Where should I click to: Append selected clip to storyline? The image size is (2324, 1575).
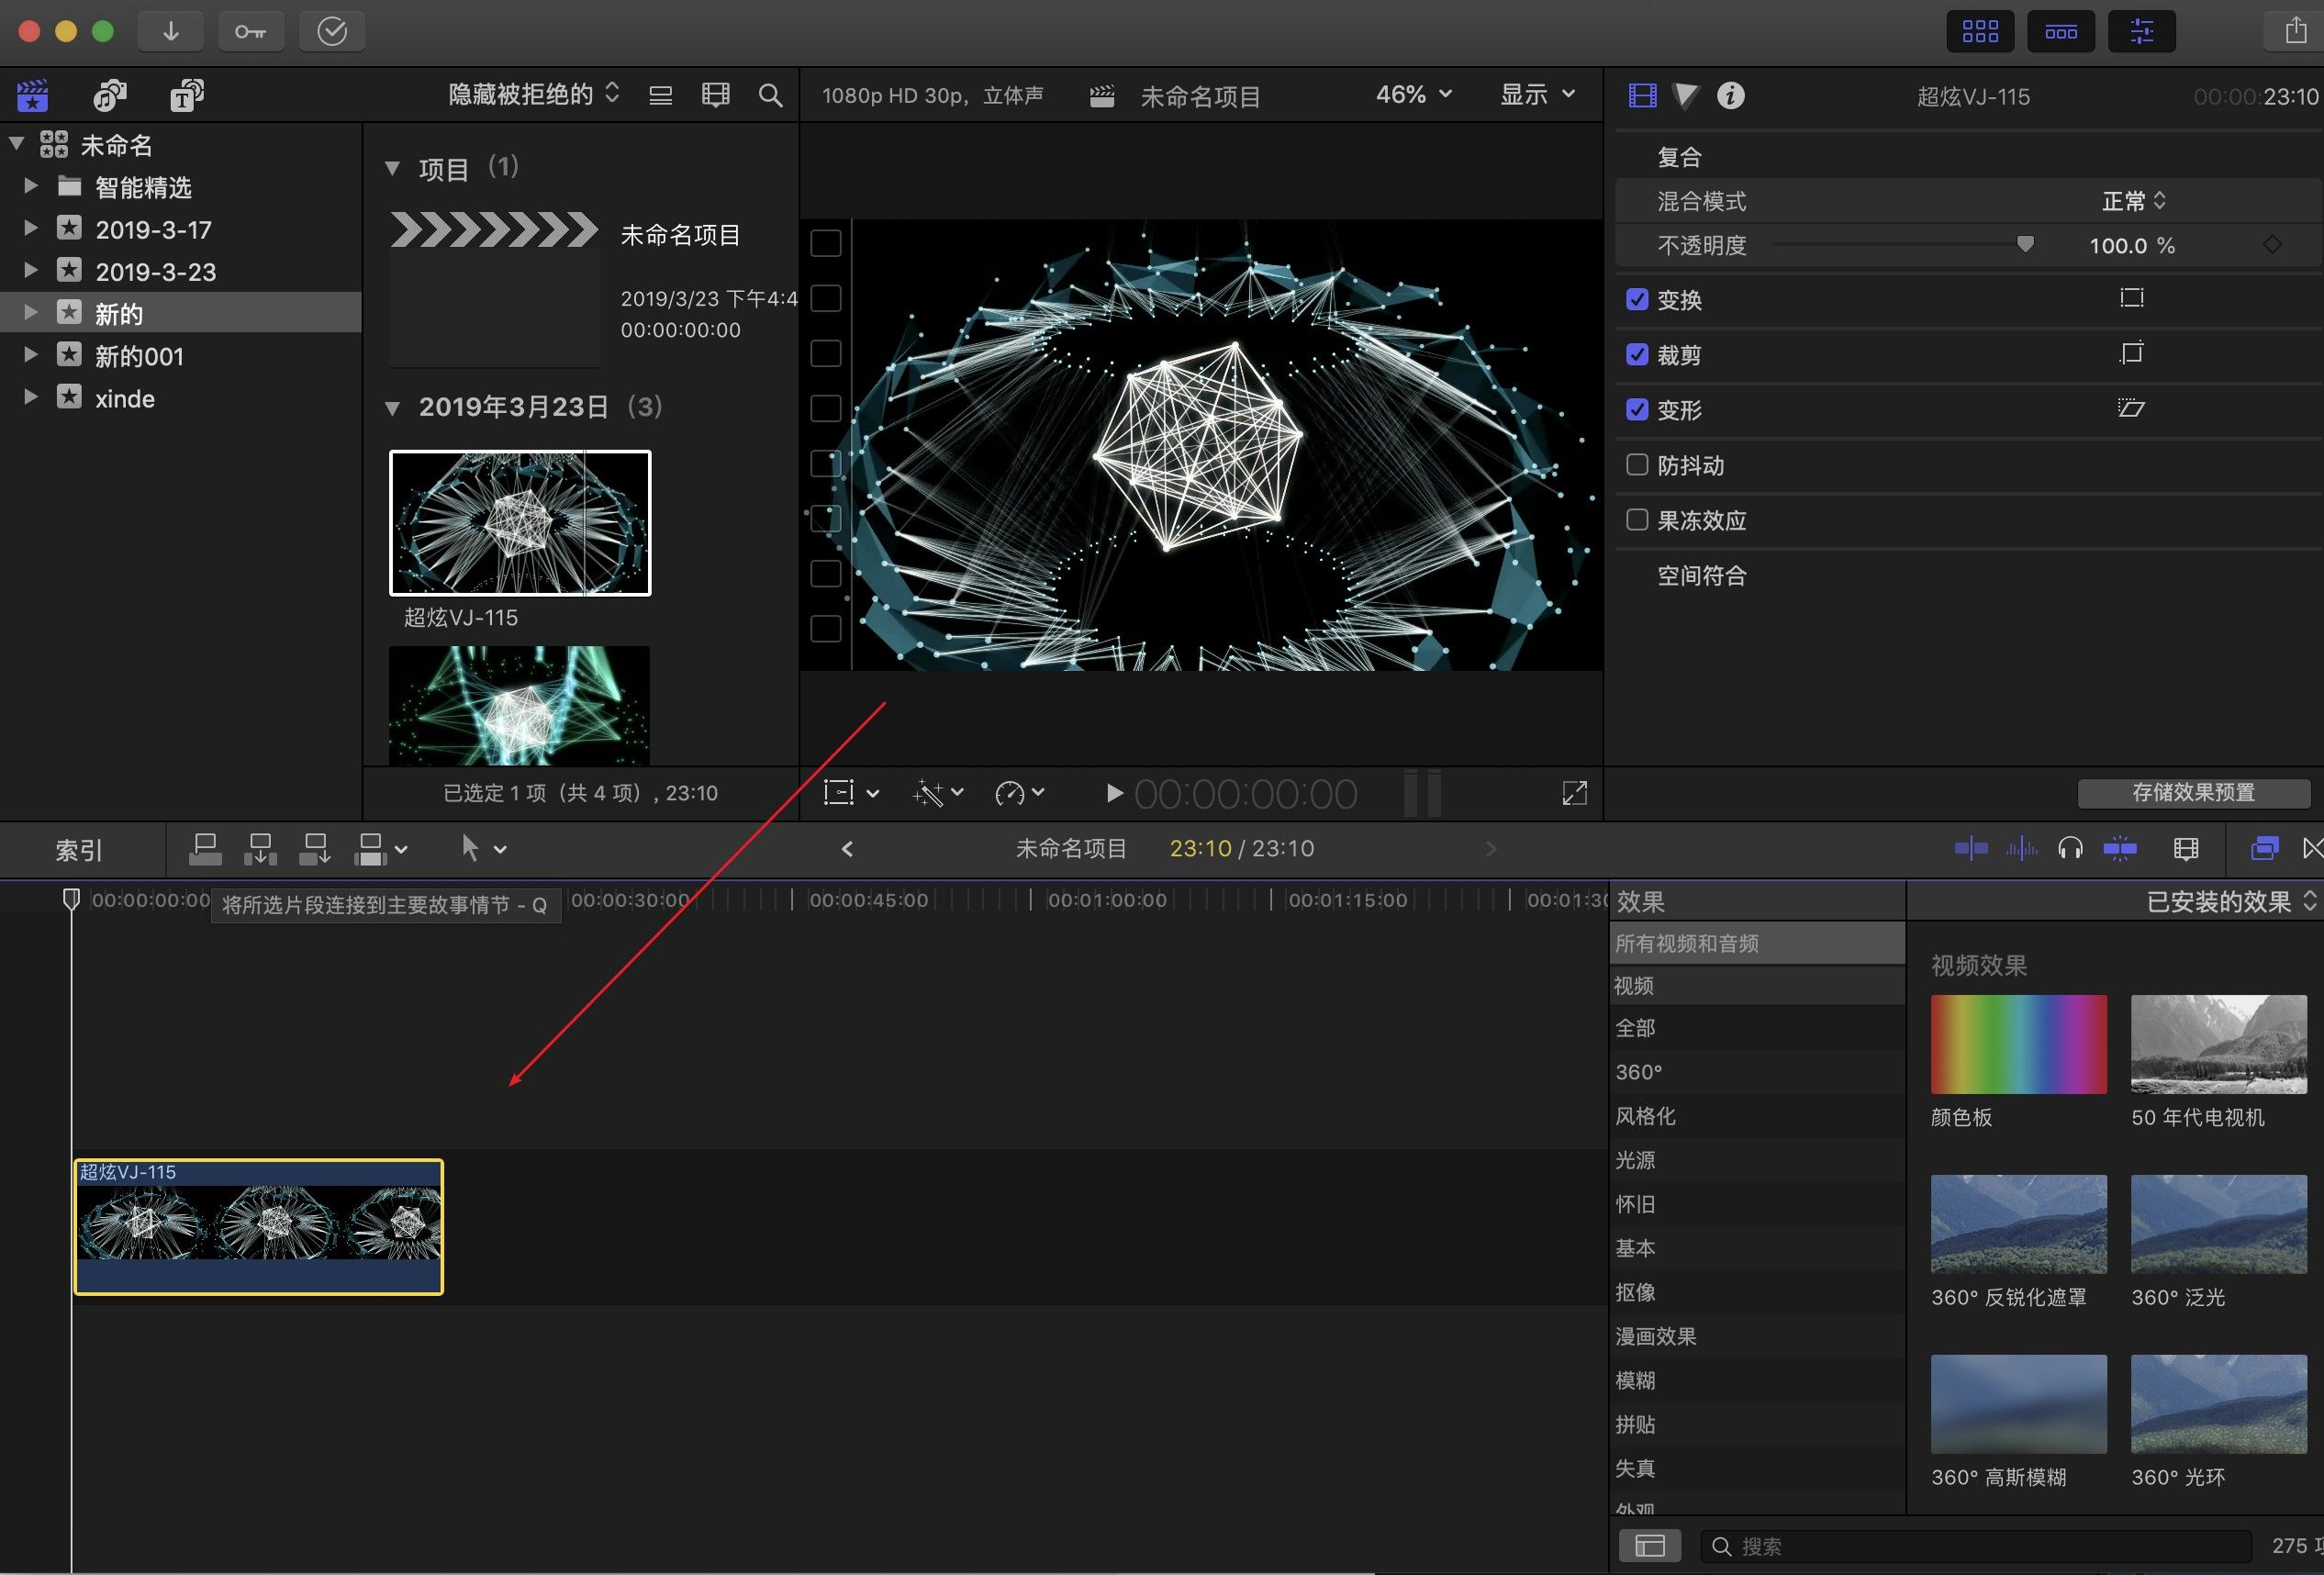(315, 849)
